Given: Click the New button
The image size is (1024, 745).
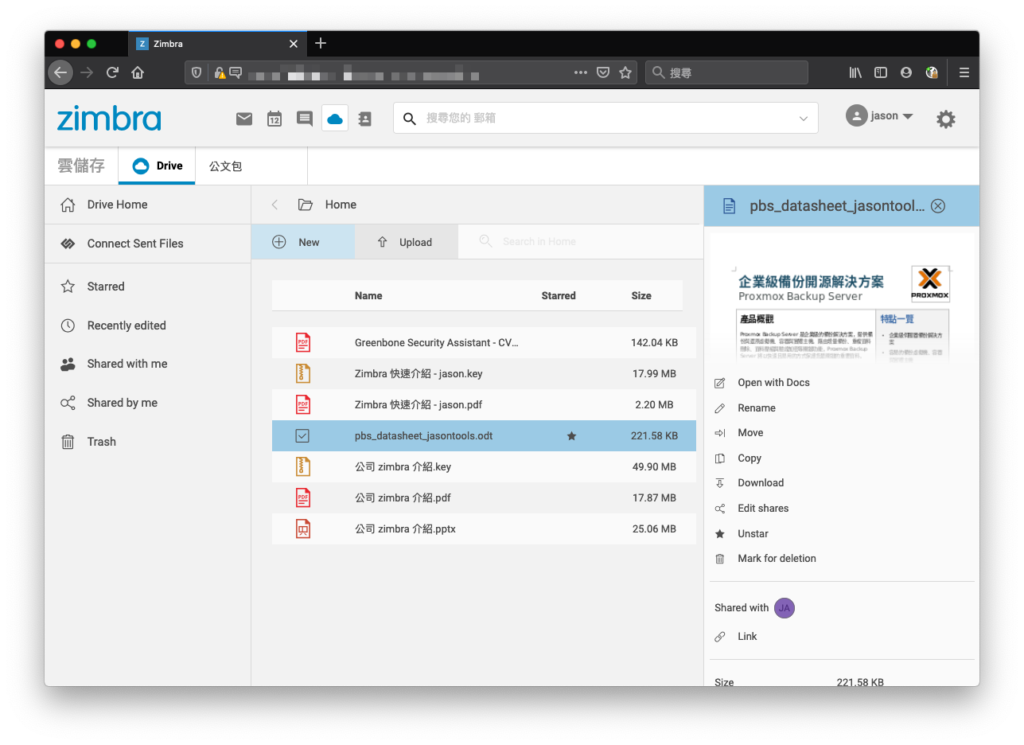Looking at the screenshot, I should click(x=303, y=242).
